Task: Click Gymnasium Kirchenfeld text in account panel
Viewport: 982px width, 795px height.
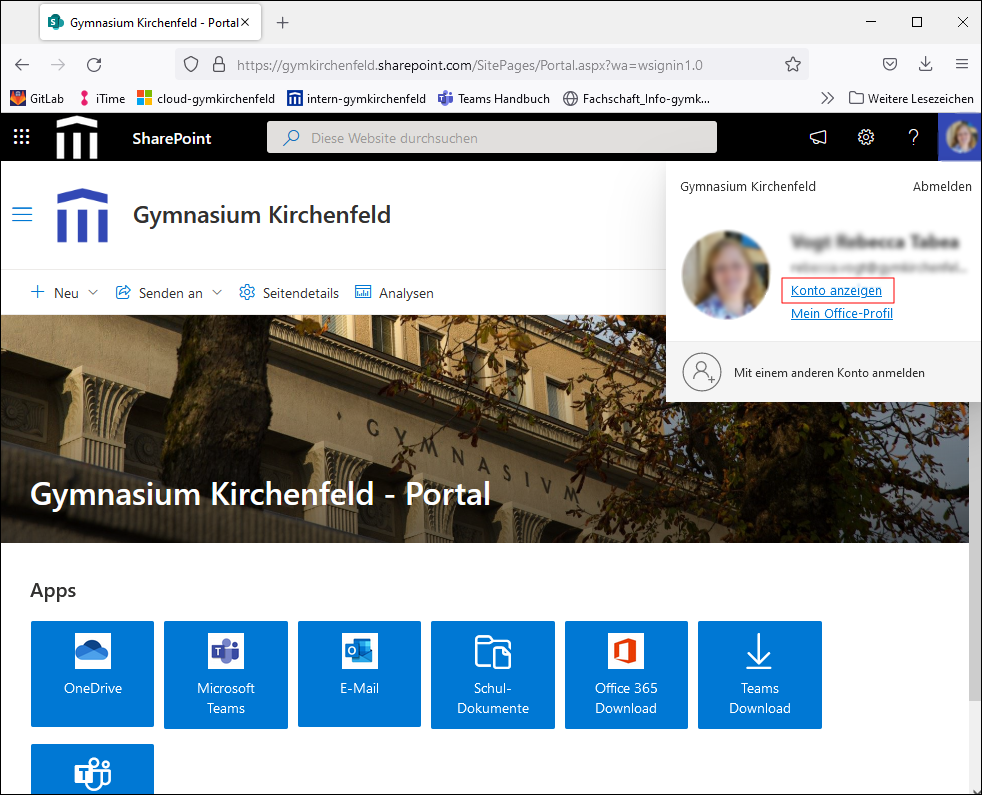Action: (x=748, y=186)
